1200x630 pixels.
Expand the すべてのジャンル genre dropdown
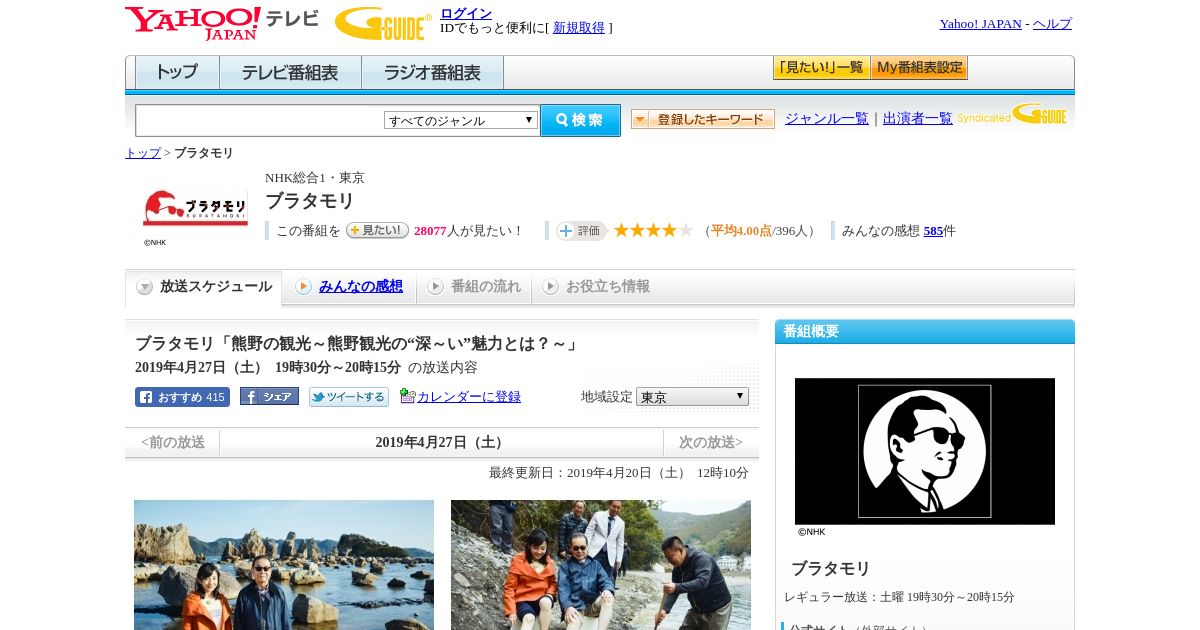(x=461, y=120)
